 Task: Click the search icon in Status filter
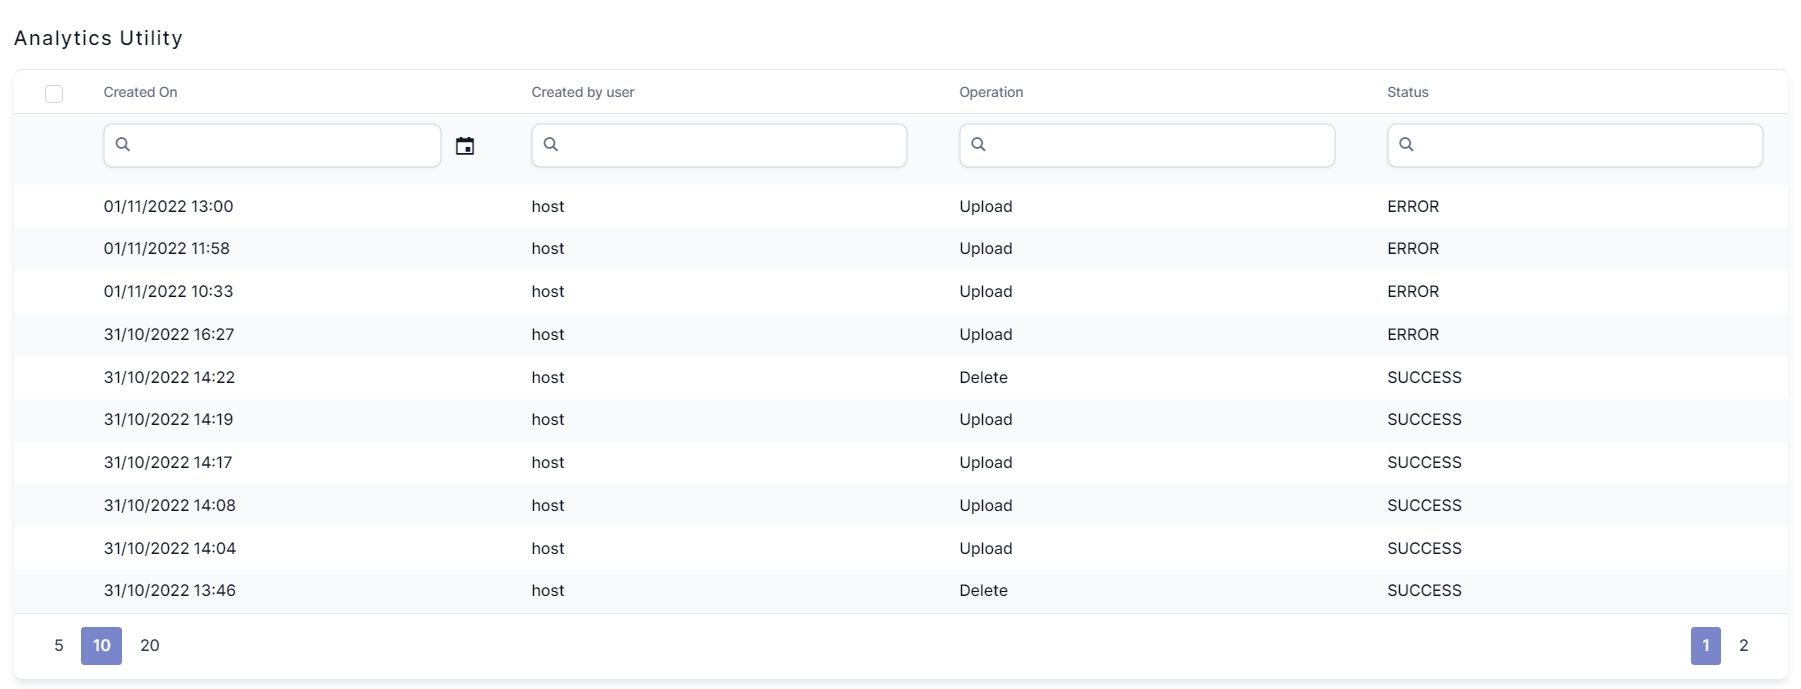(1406, 145)
